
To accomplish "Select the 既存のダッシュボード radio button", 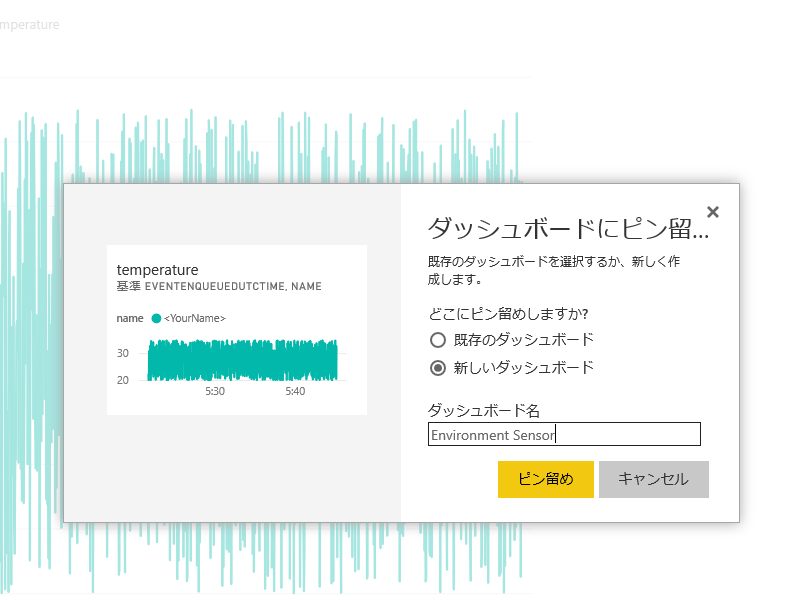I will pyautogui.click(x=437, y=339).
